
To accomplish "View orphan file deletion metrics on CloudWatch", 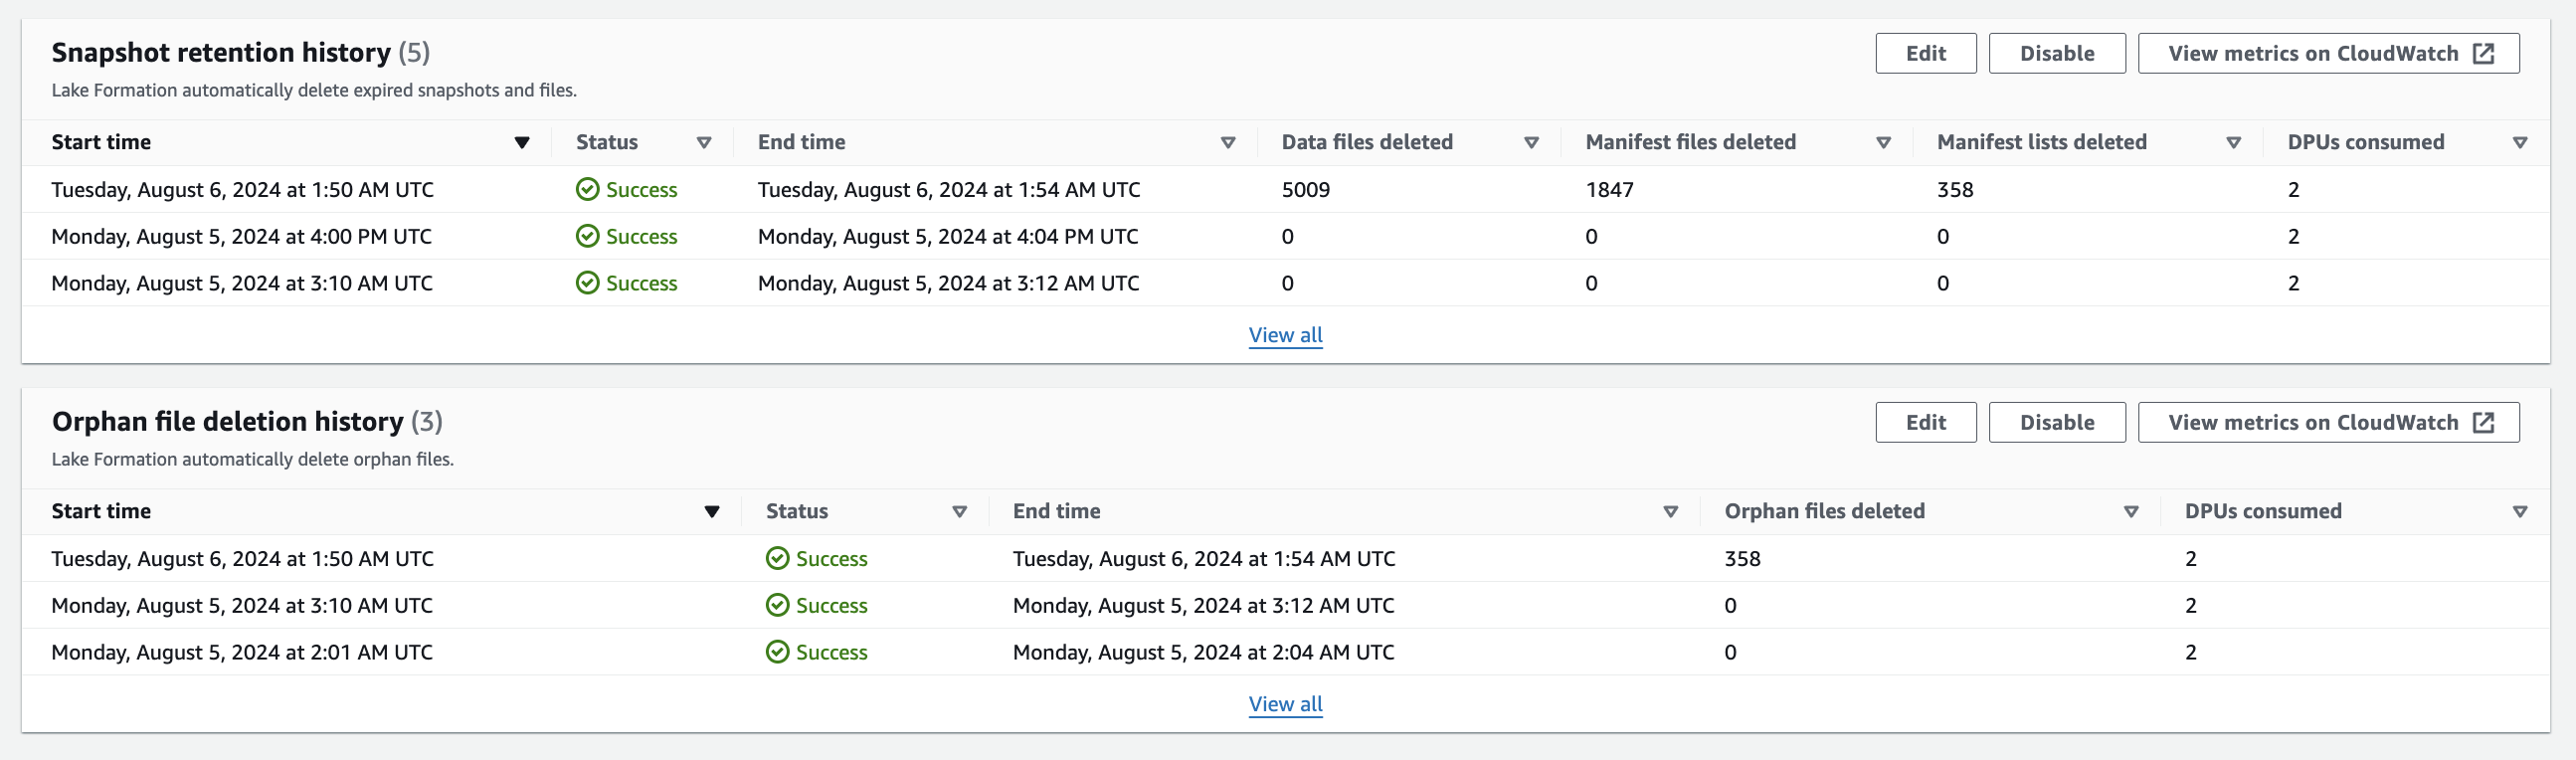I will [x=2327, y=423].
